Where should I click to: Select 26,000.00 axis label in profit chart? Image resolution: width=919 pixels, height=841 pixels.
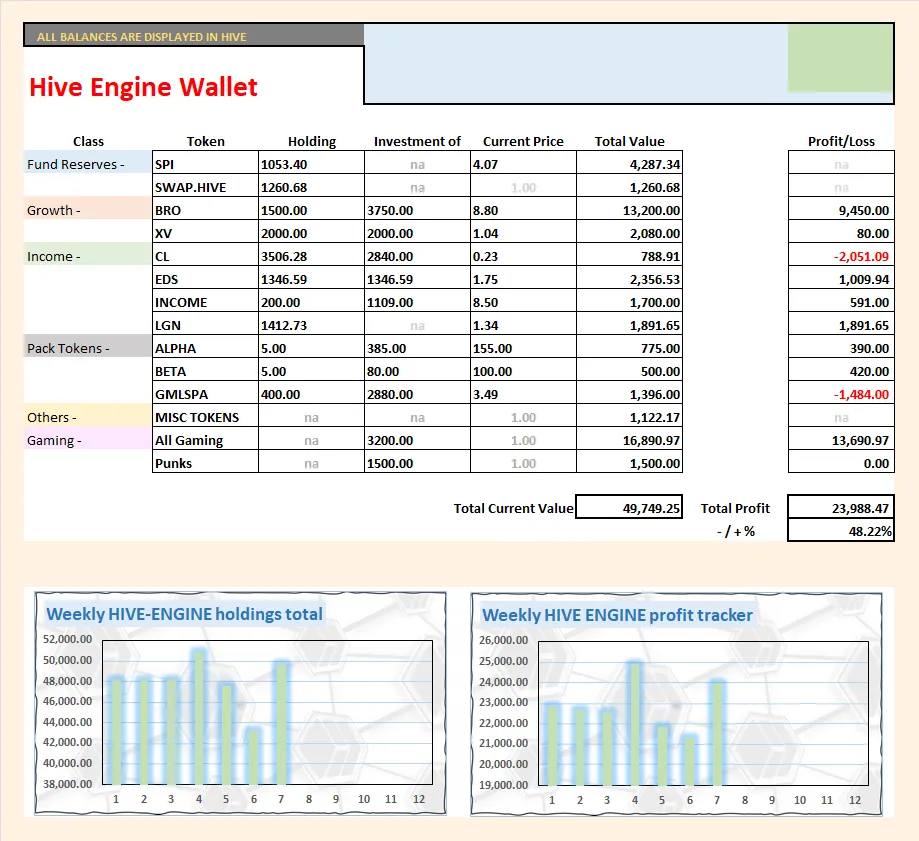(503, 640)
